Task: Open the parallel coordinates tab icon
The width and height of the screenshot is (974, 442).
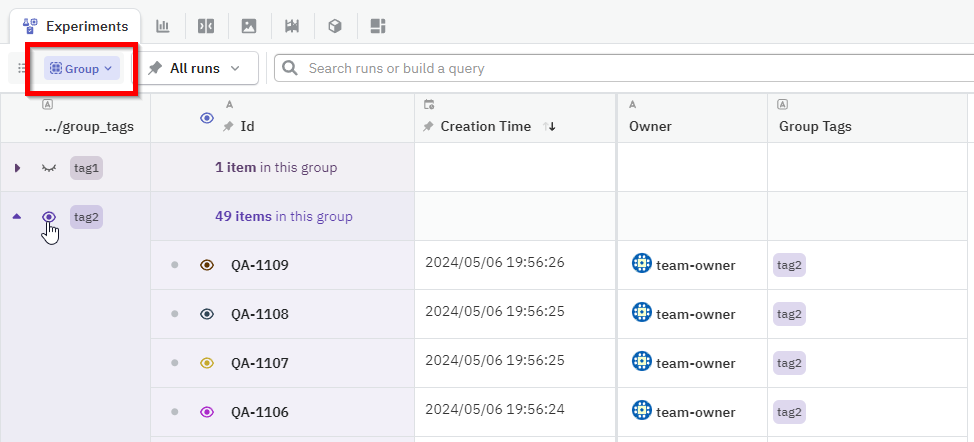Action: click(x=292, y=26)
